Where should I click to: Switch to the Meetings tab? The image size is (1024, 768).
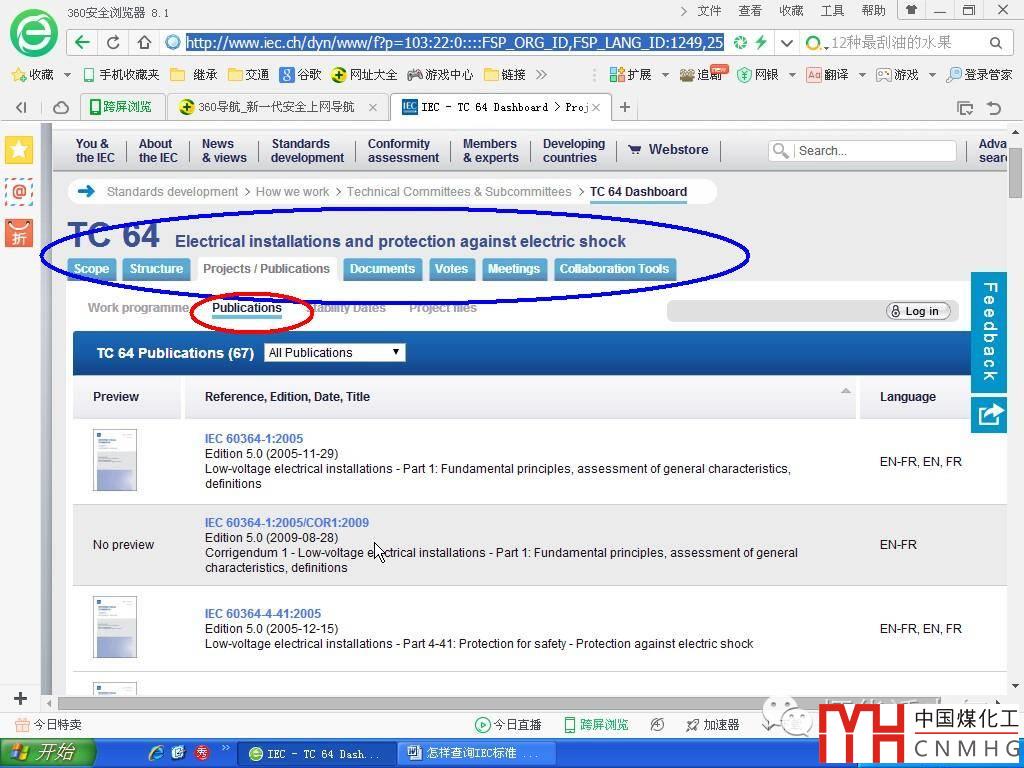pos(513,269)
